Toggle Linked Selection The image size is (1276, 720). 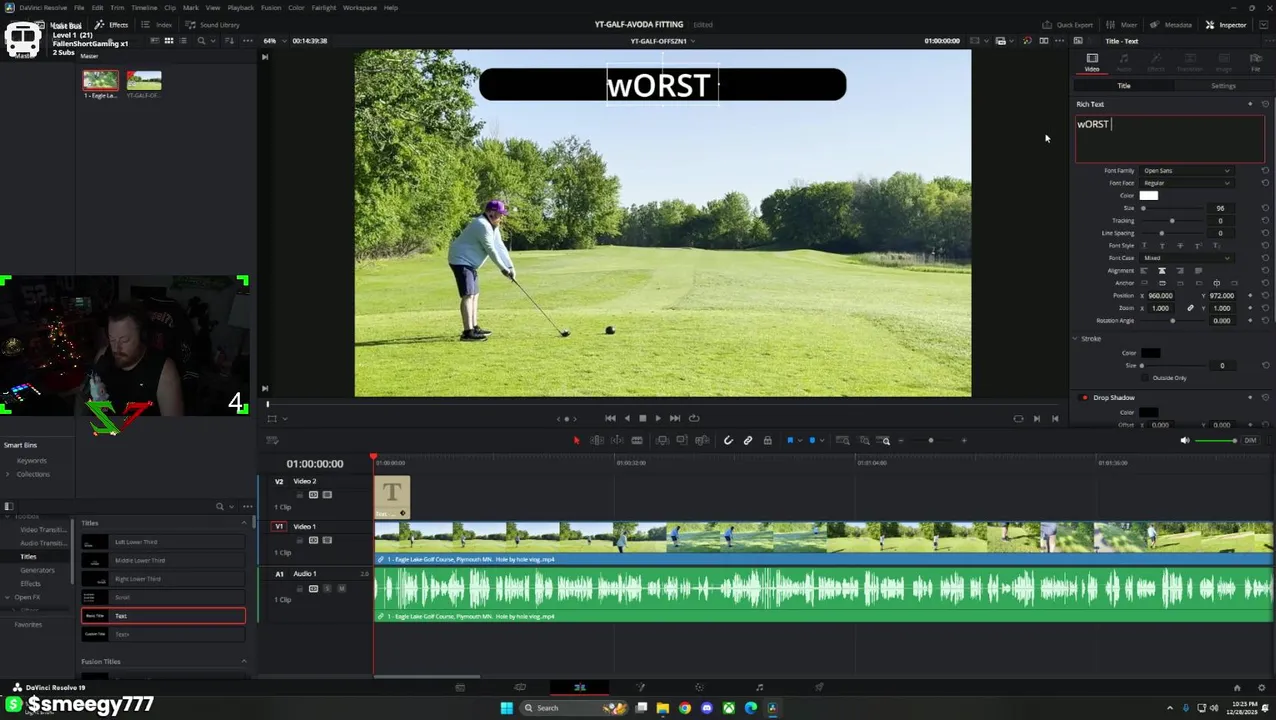748,441
